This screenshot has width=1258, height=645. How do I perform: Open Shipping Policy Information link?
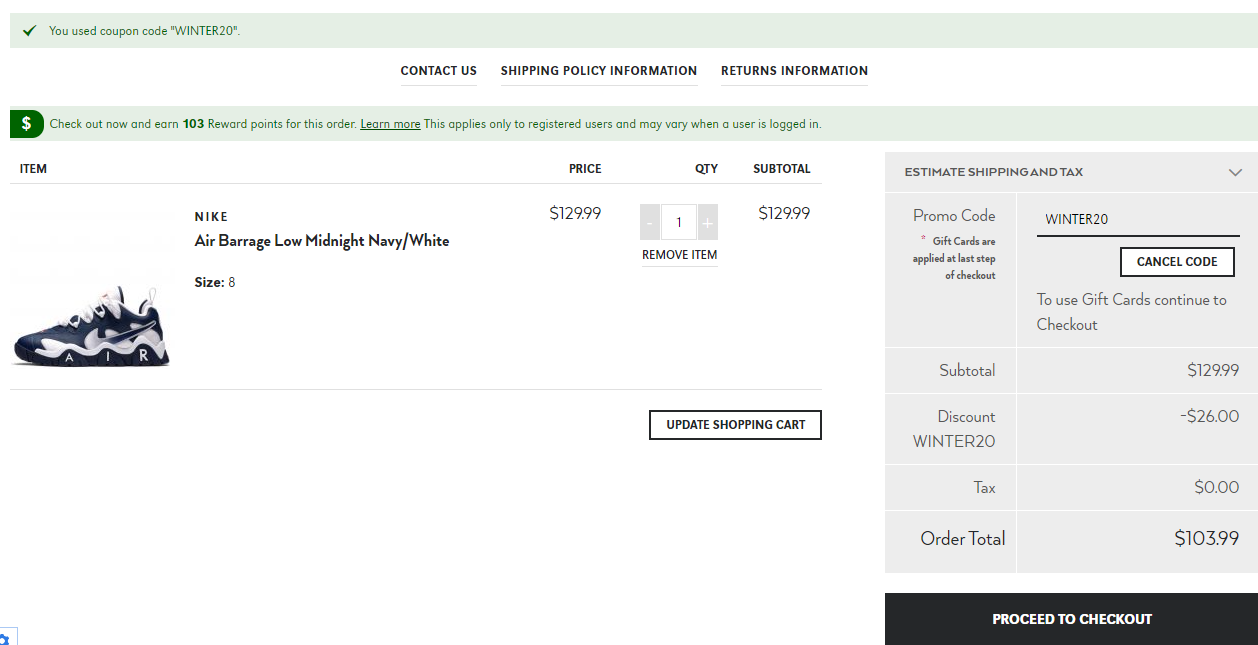point(599,71)
